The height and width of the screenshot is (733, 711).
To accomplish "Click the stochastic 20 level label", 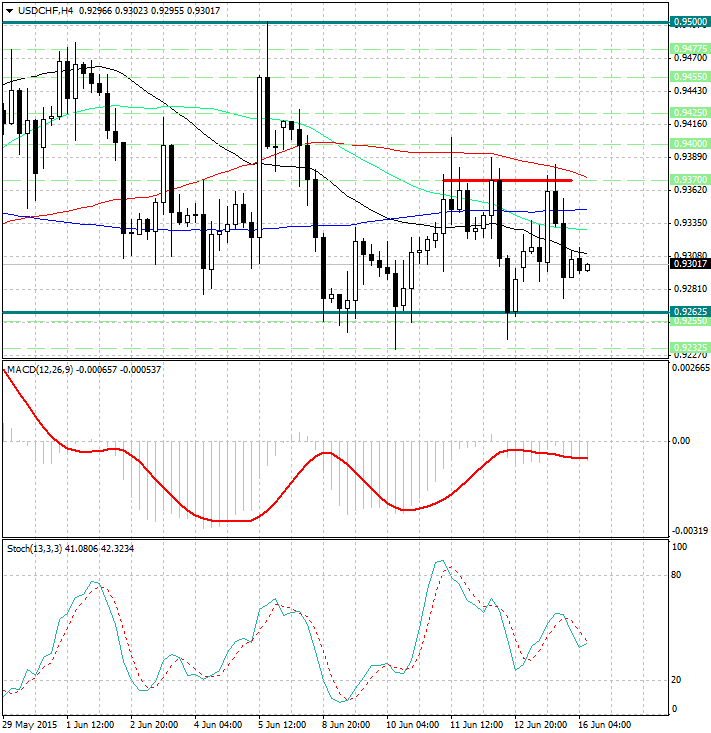I will (676, 680).
